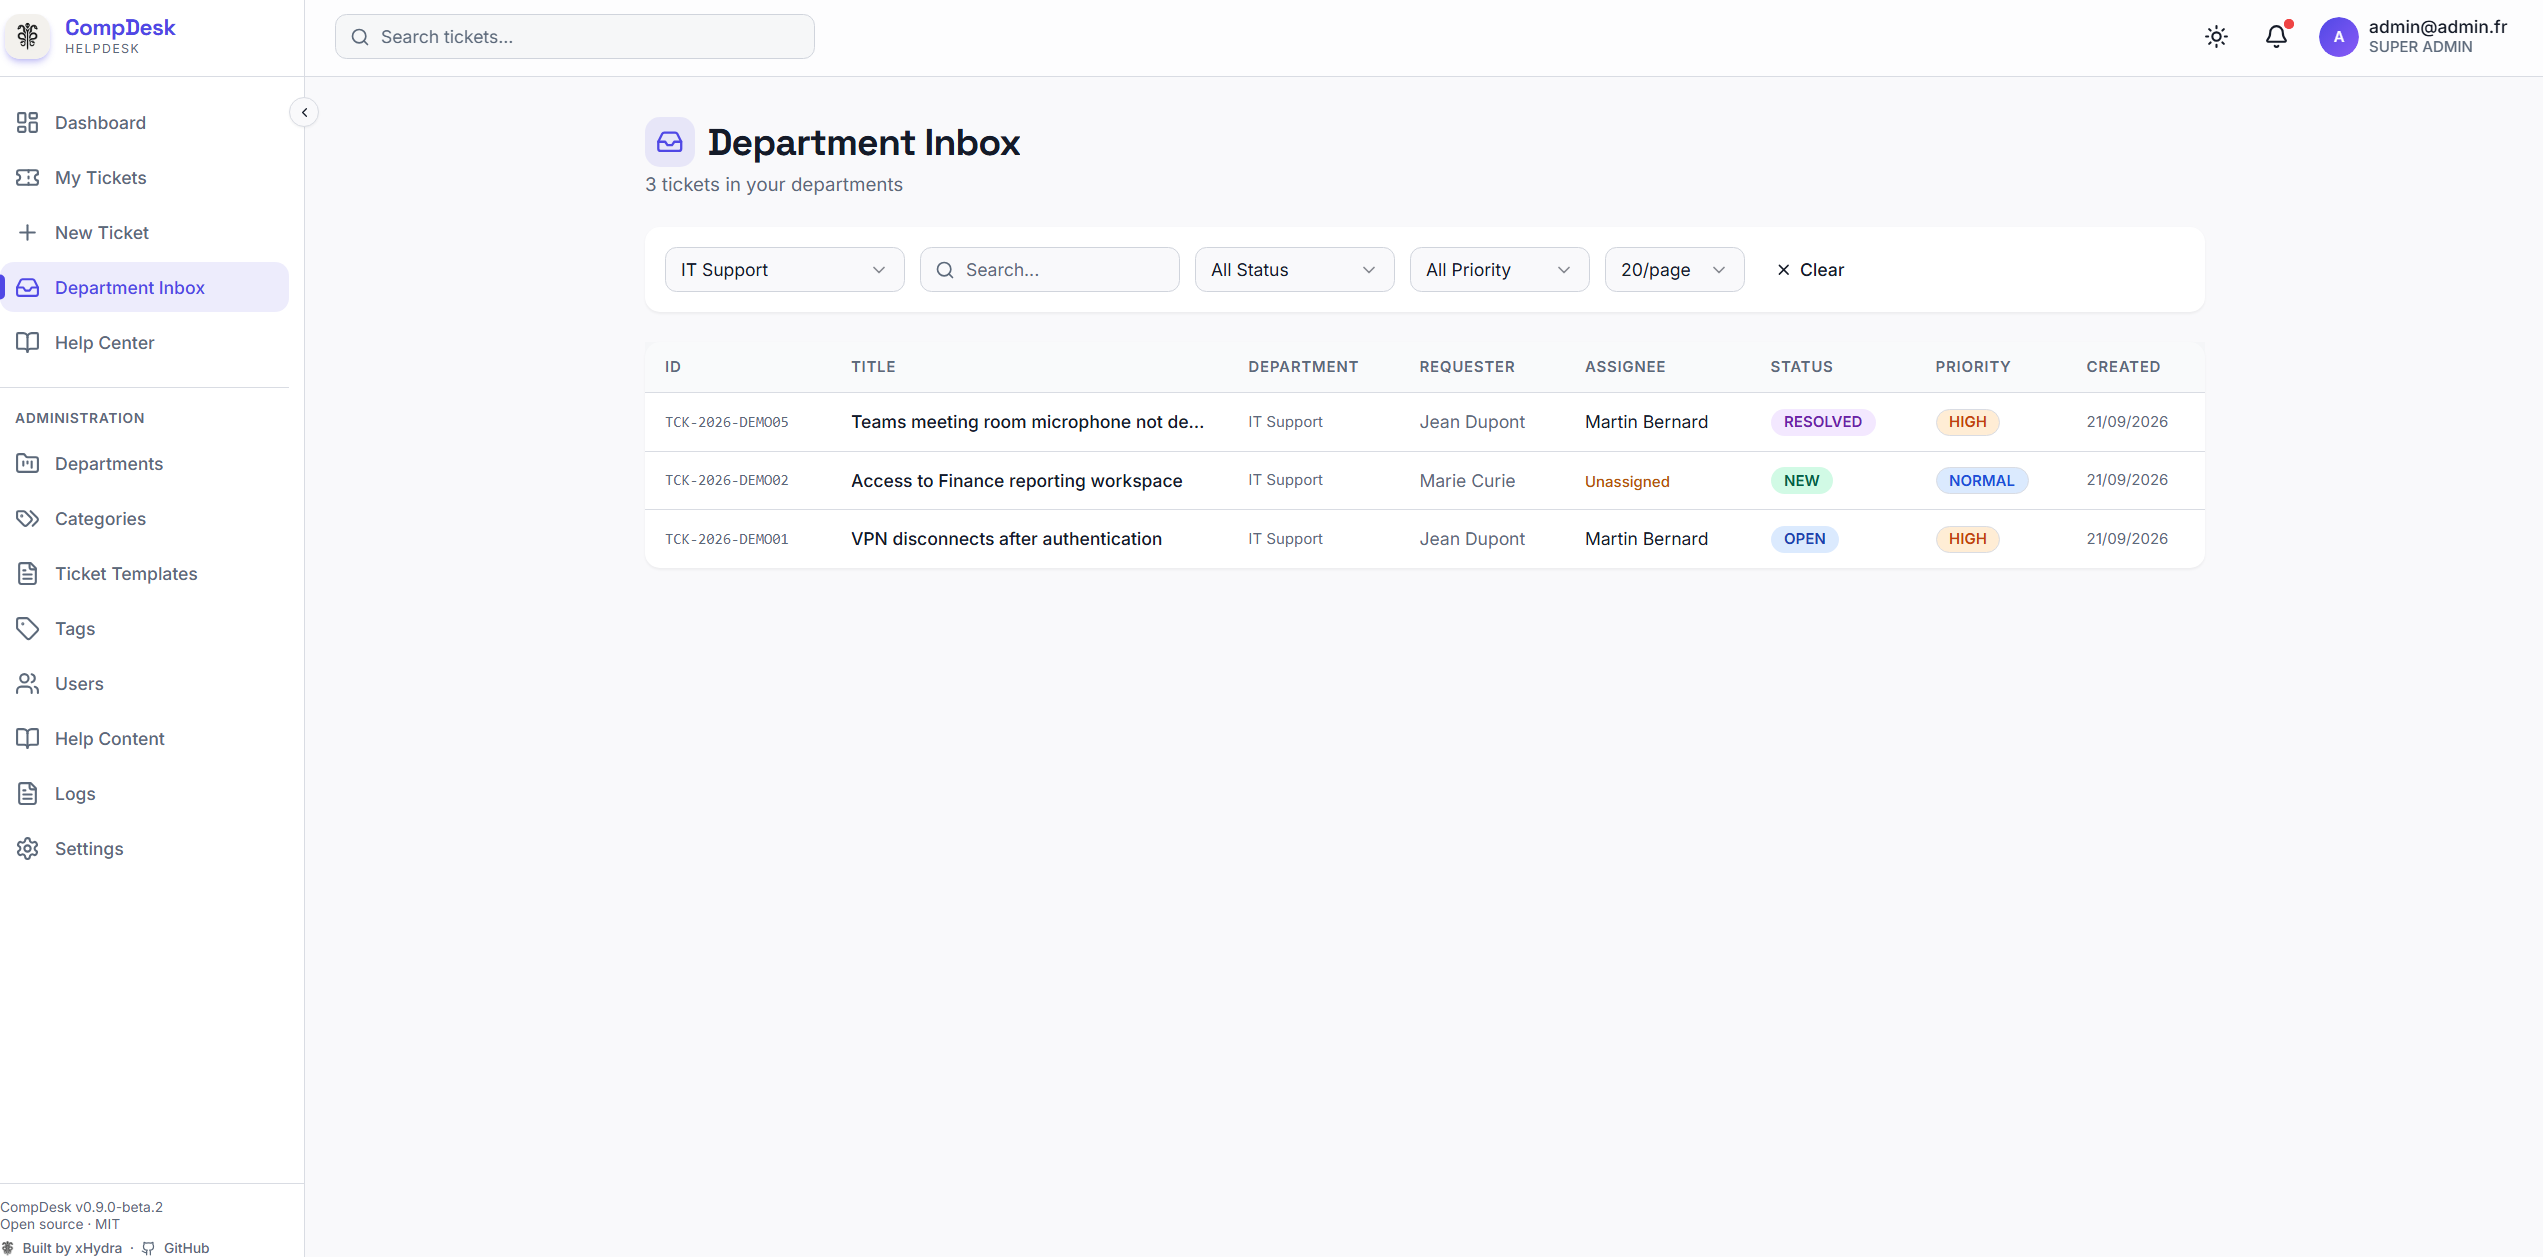This screenshot has width=2543, height=1257.
Task: Click the magnifier icon in the top search bar
Action: [x=360, y=37]
